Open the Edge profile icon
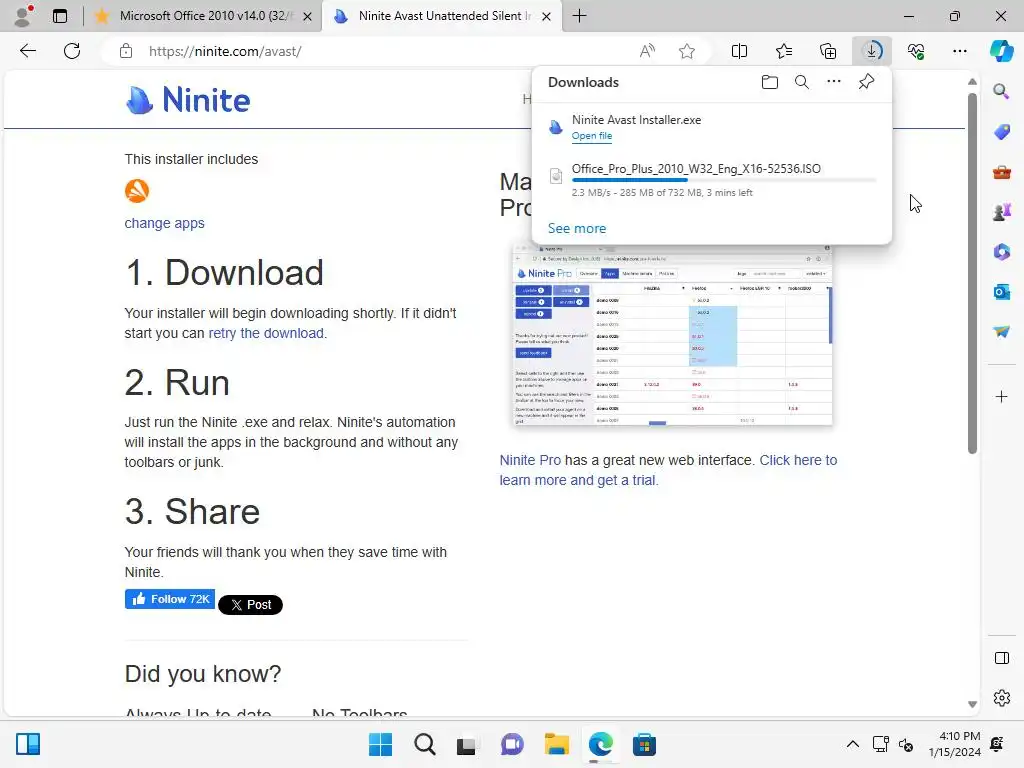1024x768 pixels. point(24,16)
